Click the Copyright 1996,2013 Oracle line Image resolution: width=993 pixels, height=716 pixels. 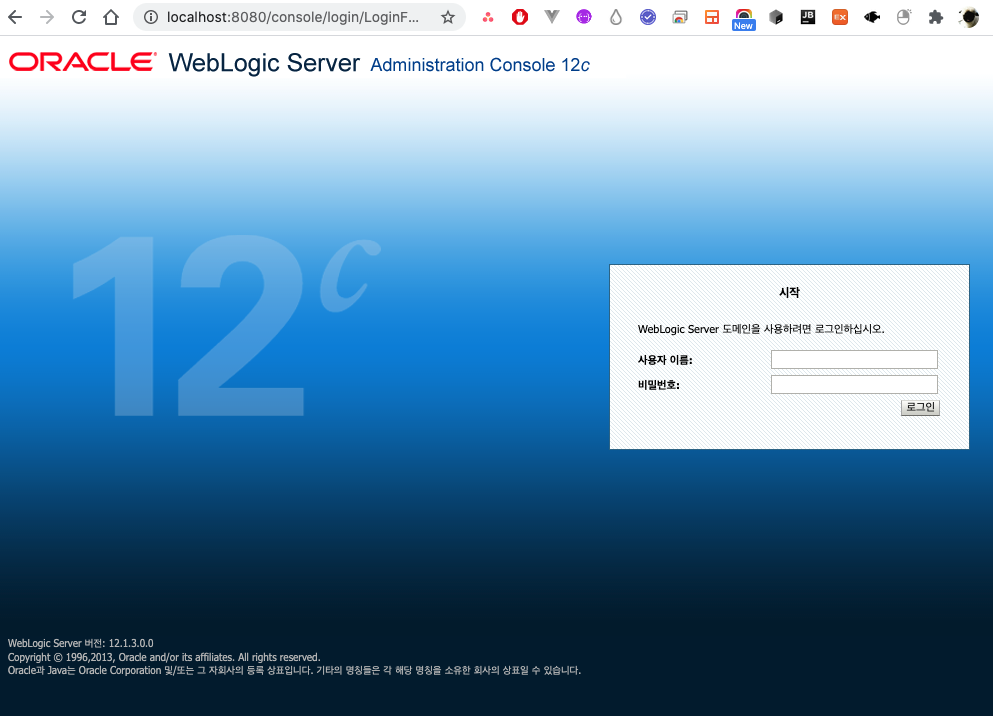coord(164,657)
